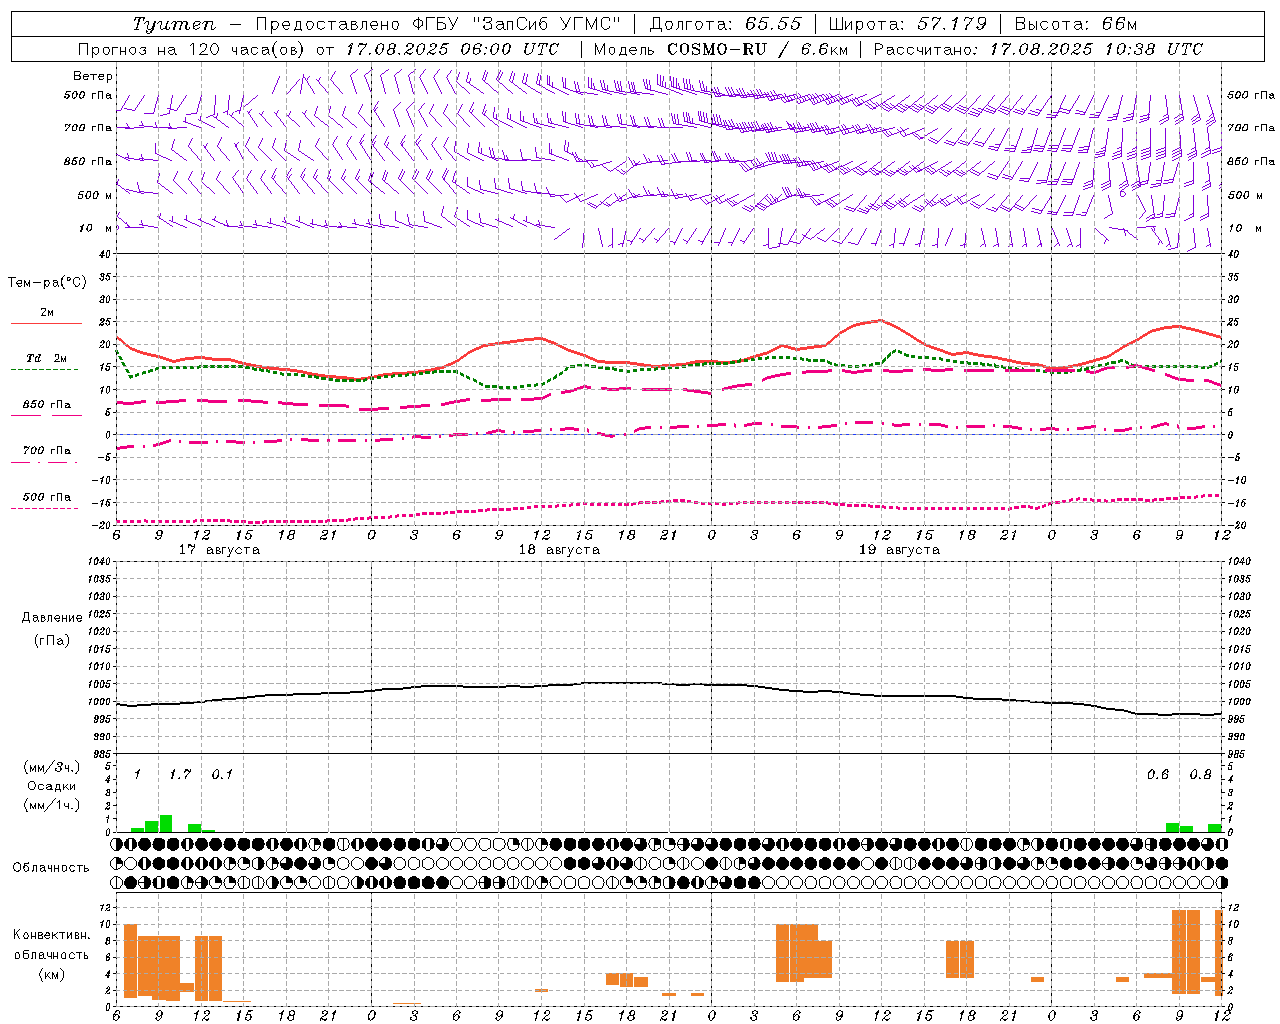Click the "Ветер" wind panel label

click(x=93, y=76)
